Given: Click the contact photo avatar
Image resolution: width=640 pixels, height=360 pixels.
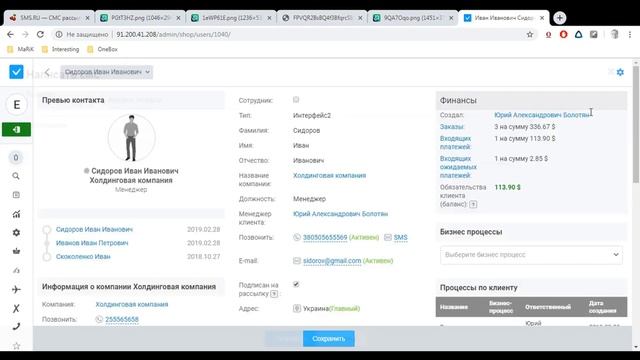Looking at the screenshot, I should coord(131,138).
